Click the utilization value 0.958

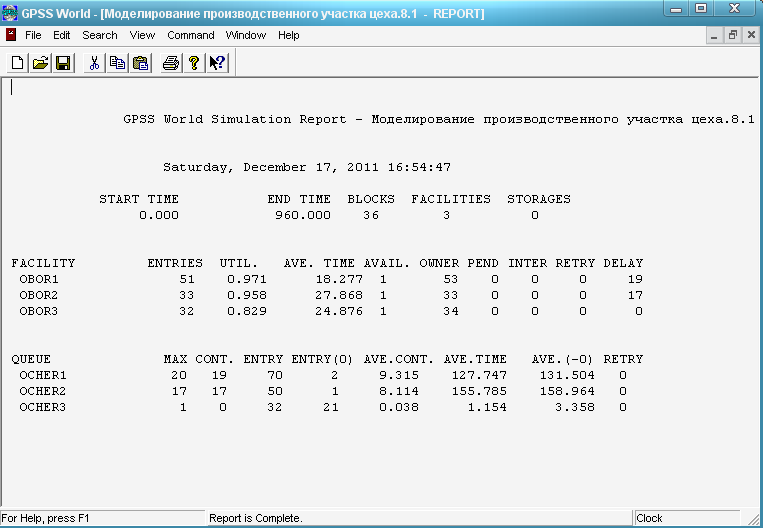click(x=247, y=295)
